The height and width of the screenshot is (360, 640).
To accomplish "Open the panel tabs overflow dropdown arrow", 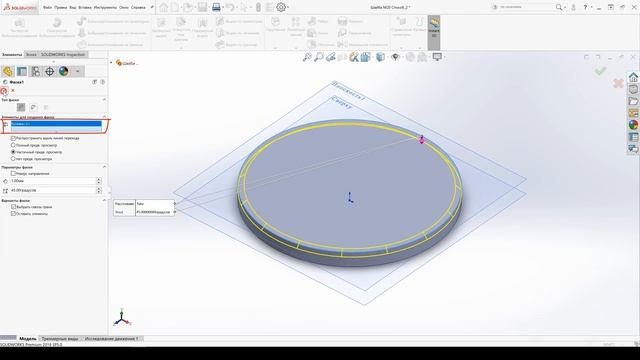I will pyautogui.click(x=78, y=71).
